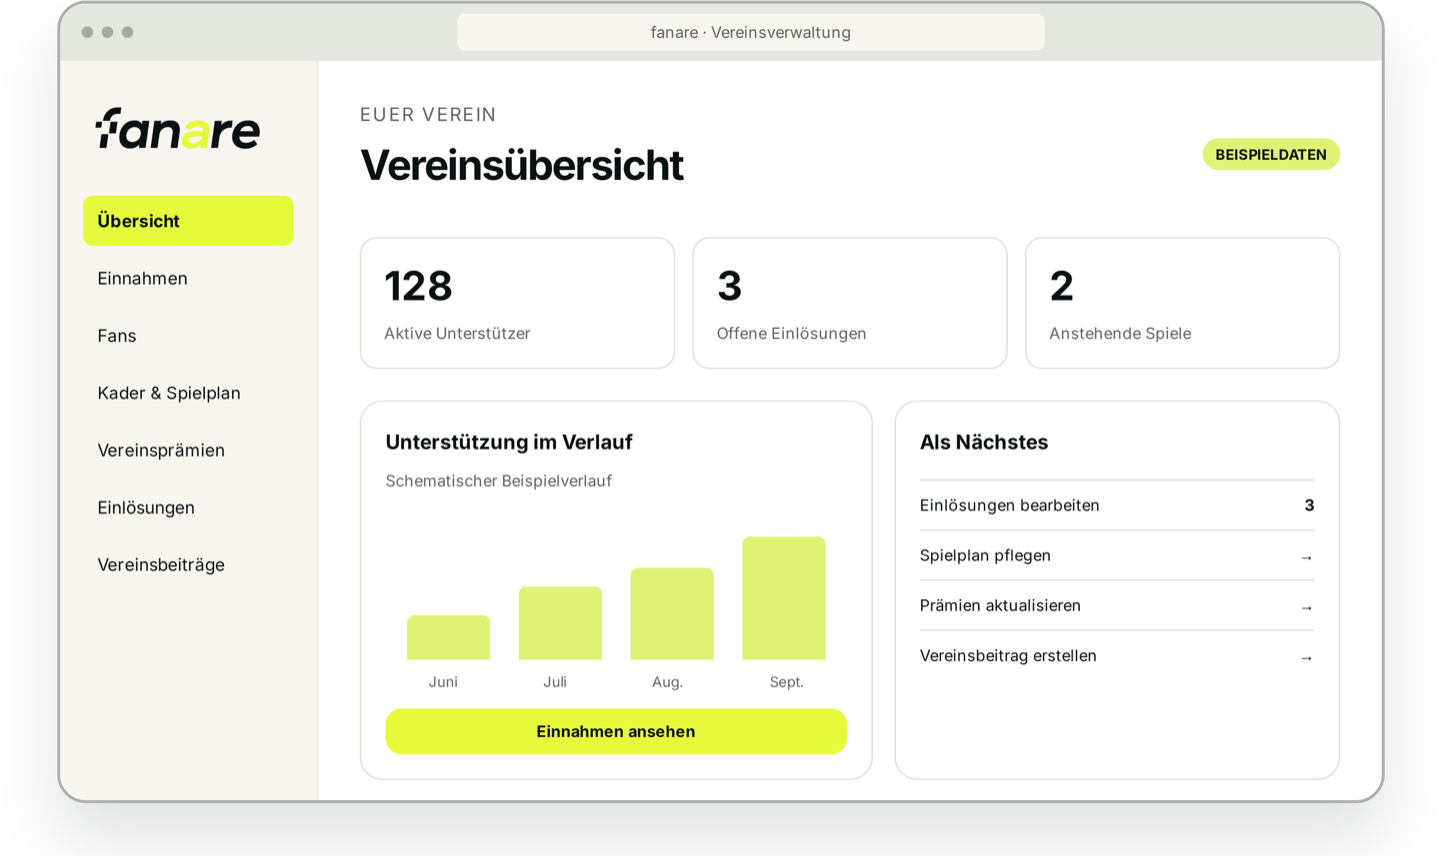Open the Übersicht sidebar item

tap(188, 221)
